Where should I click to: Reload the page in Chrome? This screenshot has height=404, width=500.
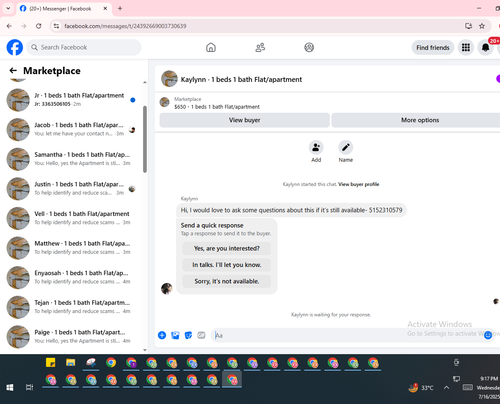click(x=39, y=26)
